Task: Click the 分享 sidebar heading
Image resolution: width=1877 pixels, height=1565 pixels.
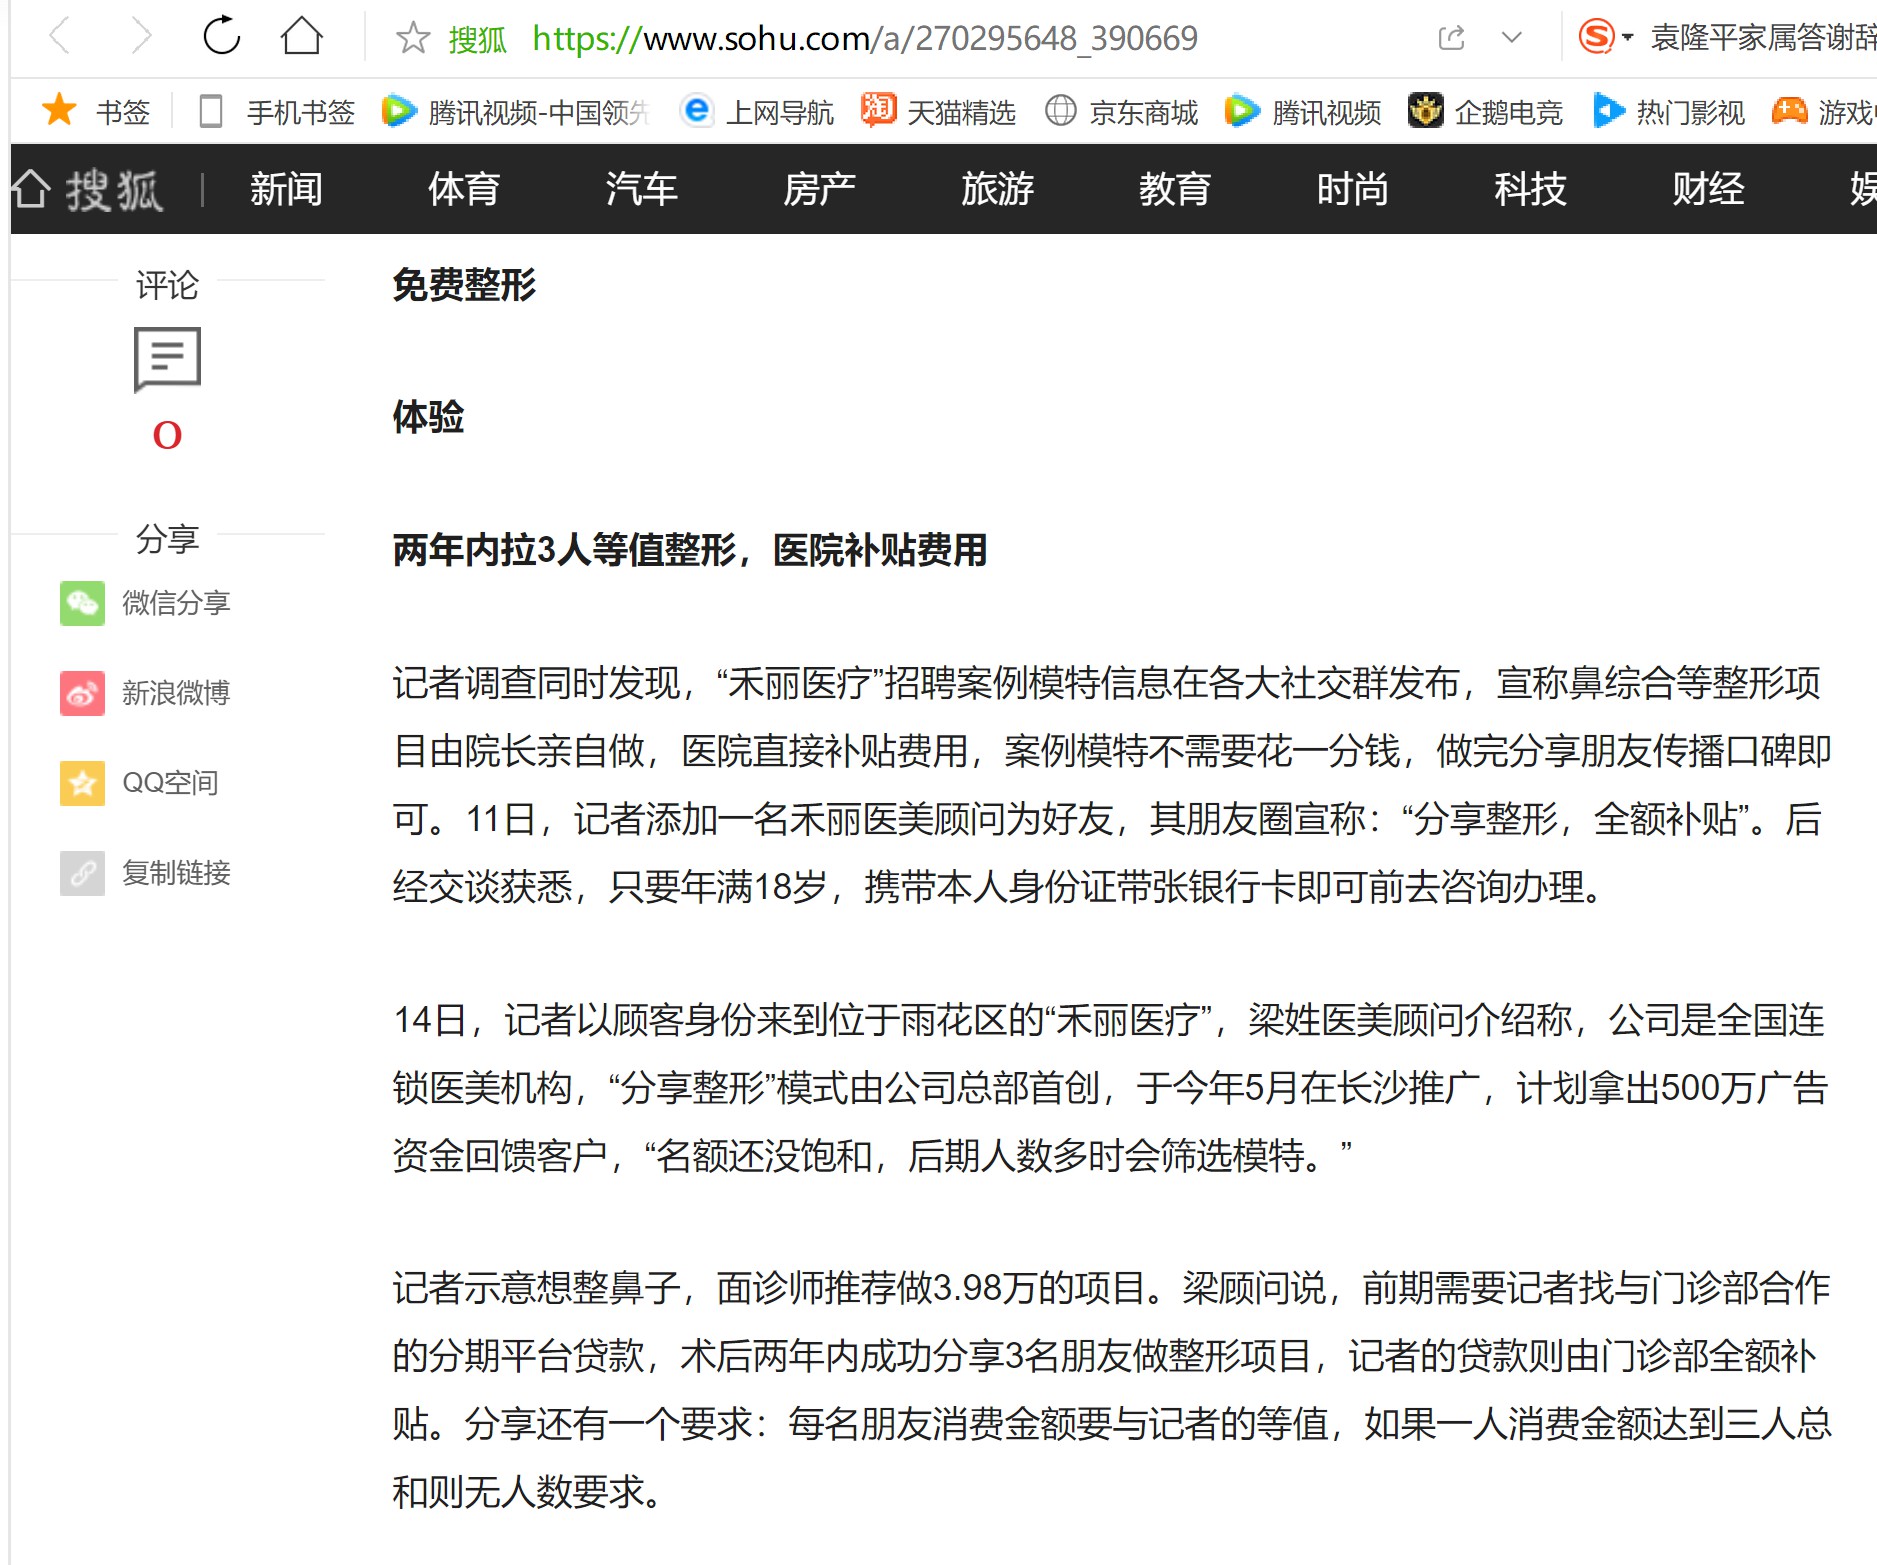Action: tap(167, 539)
